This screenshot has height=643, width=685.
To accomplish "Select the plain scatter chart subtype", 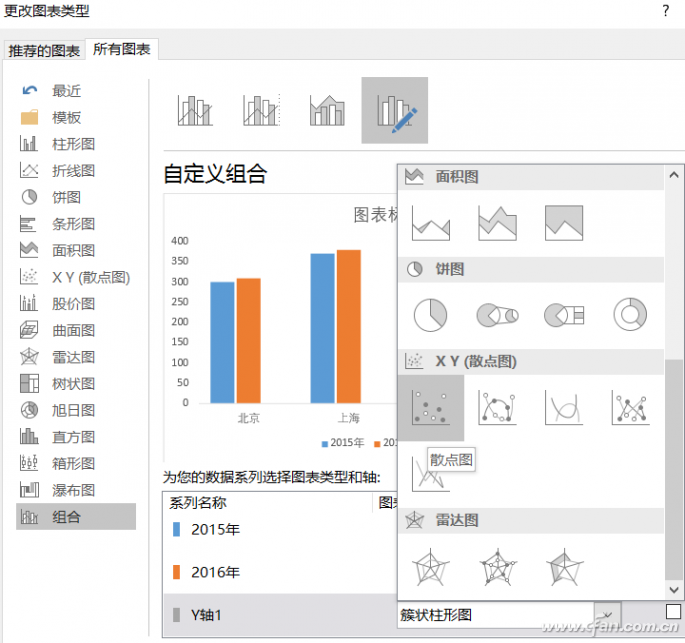I will point(431,408).
